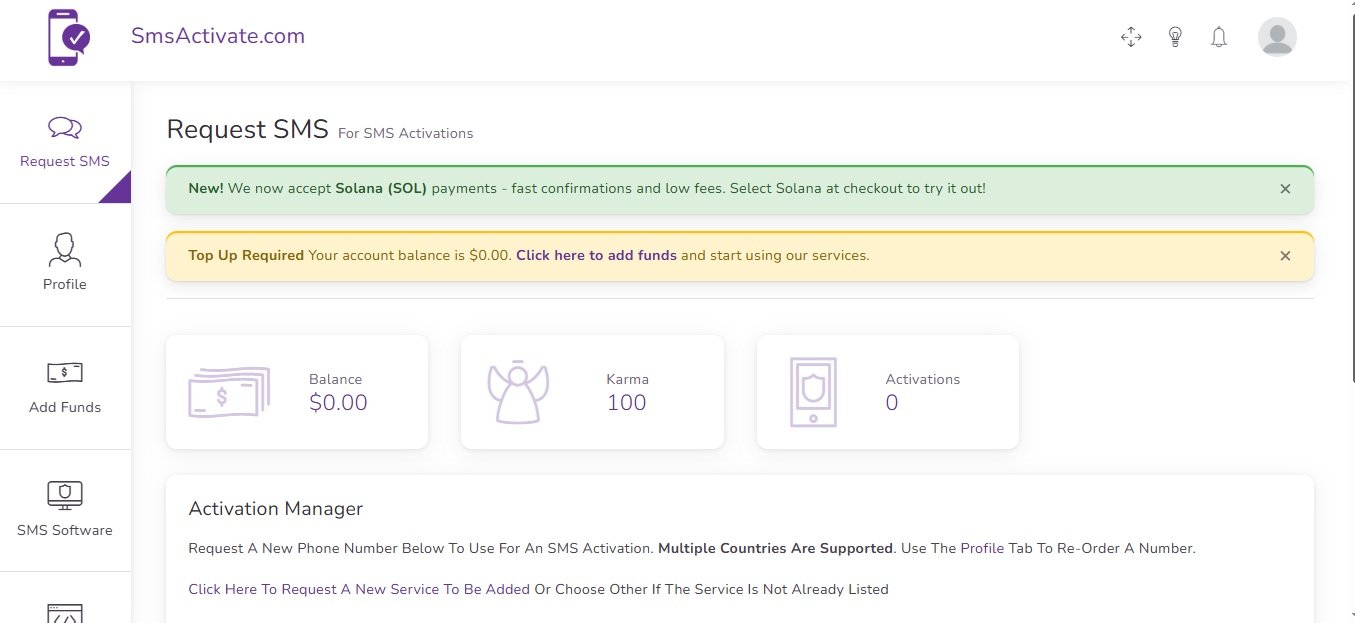This screenshot has width=1355, height=623.
Task: Click the $0.00 balance value
Action: (338, 403)
